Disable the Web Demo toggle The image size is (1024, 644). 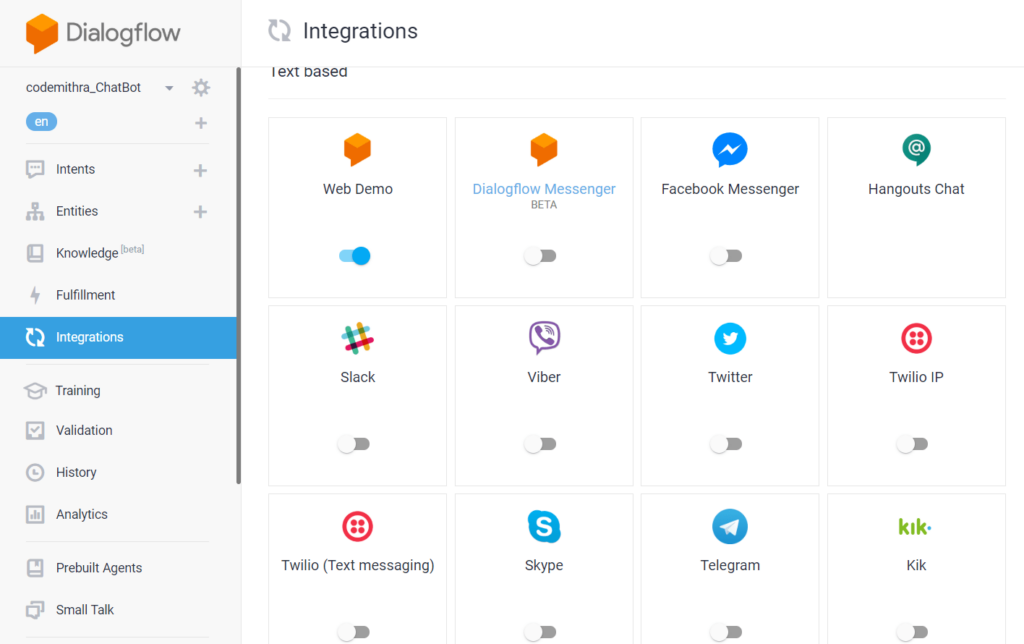(355, 256)
